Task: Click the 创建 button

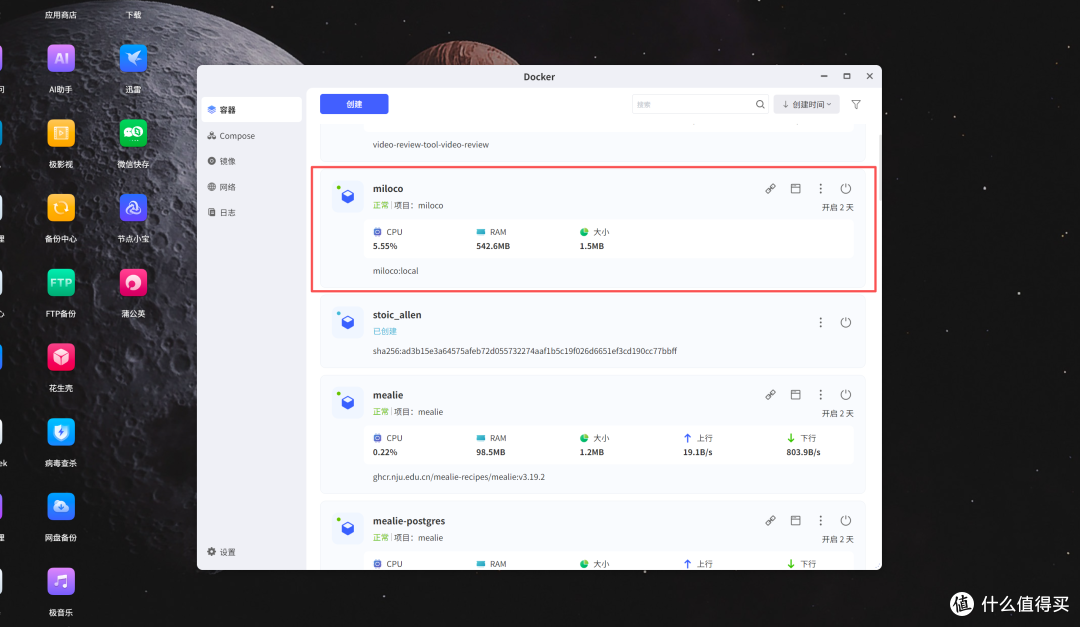Action: tap(354, 104)
